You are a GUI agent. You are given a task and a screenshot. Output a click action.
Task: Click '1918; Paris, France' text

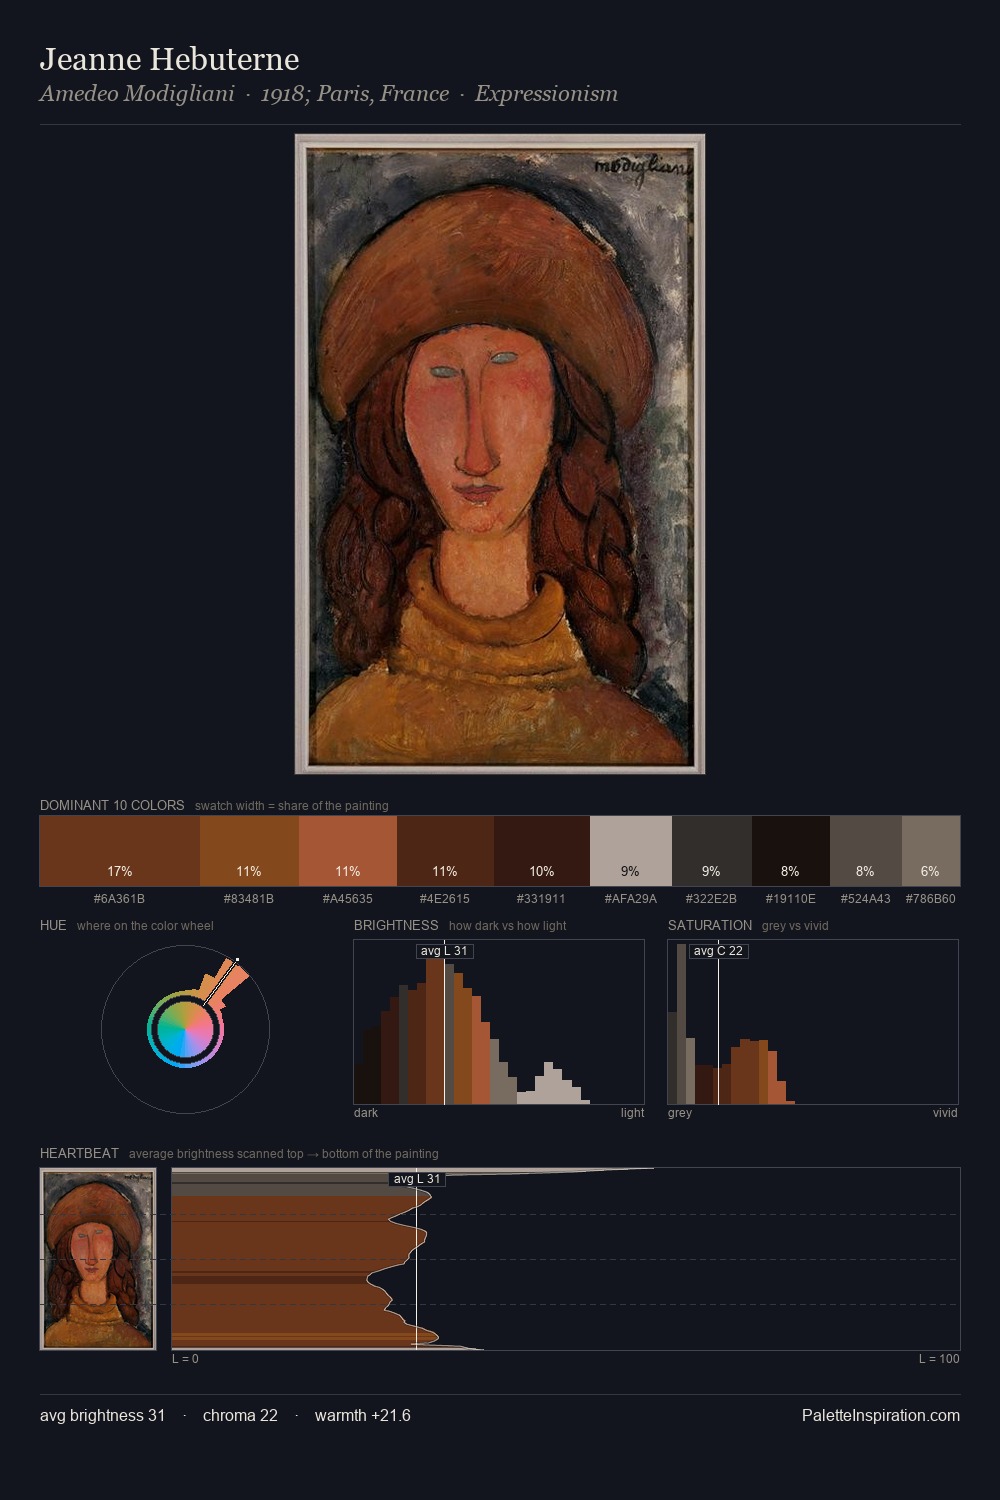pos(355,94)
